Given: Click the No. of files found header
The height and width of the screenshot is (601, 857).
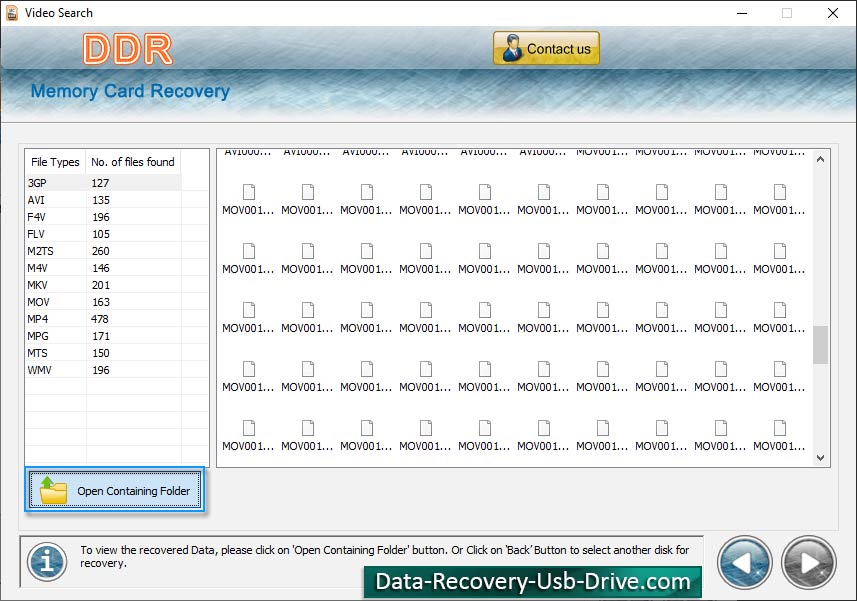Looking at the screenshot, I should click(x=133, y=162).
